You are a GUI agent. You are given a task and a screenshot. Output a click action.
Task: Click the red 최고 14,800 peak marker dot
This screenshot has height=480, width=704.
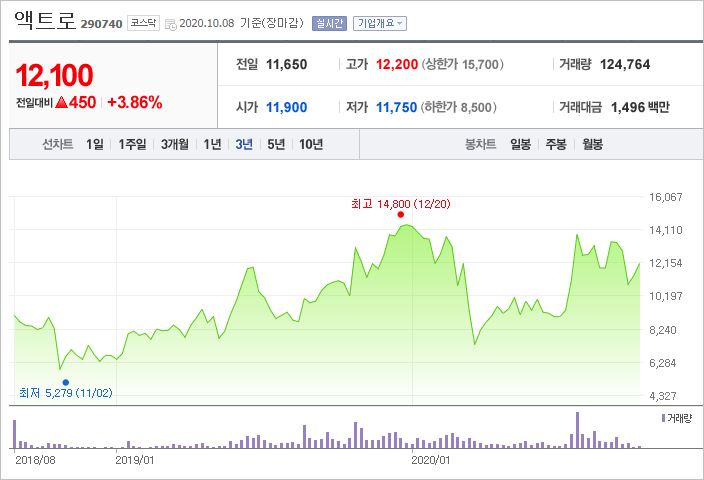tap(400, 215)
